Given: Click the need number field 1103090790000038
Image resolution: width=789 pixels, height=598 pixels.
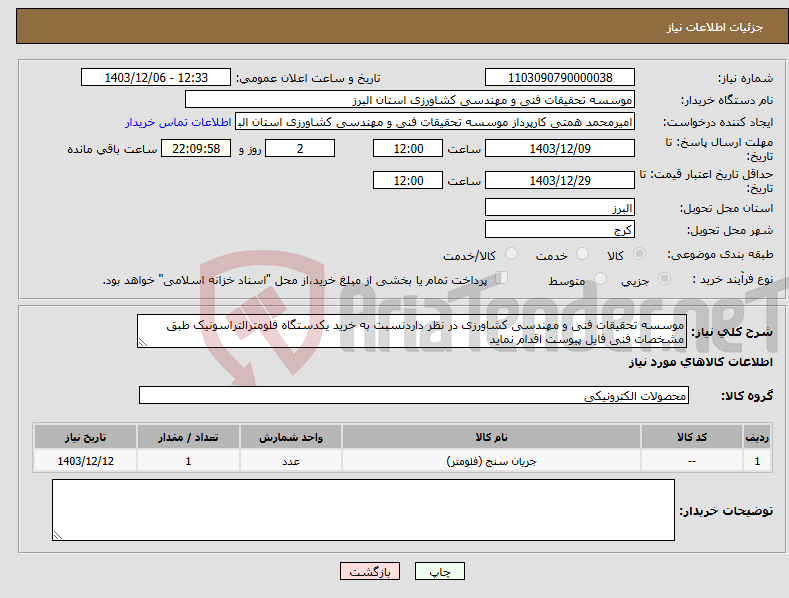Looking at the screenshot, I should [560, 78].
